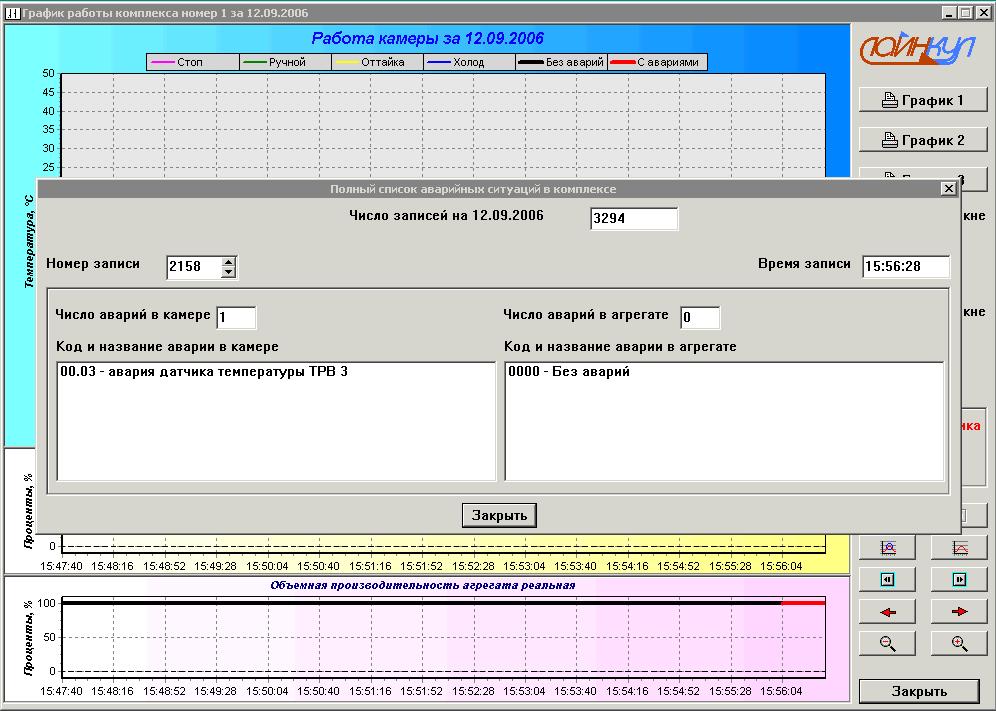The image size is (996, 711).
Task: Decrease record number with the down spinner arrow
Action: click(x=229, y=273)
